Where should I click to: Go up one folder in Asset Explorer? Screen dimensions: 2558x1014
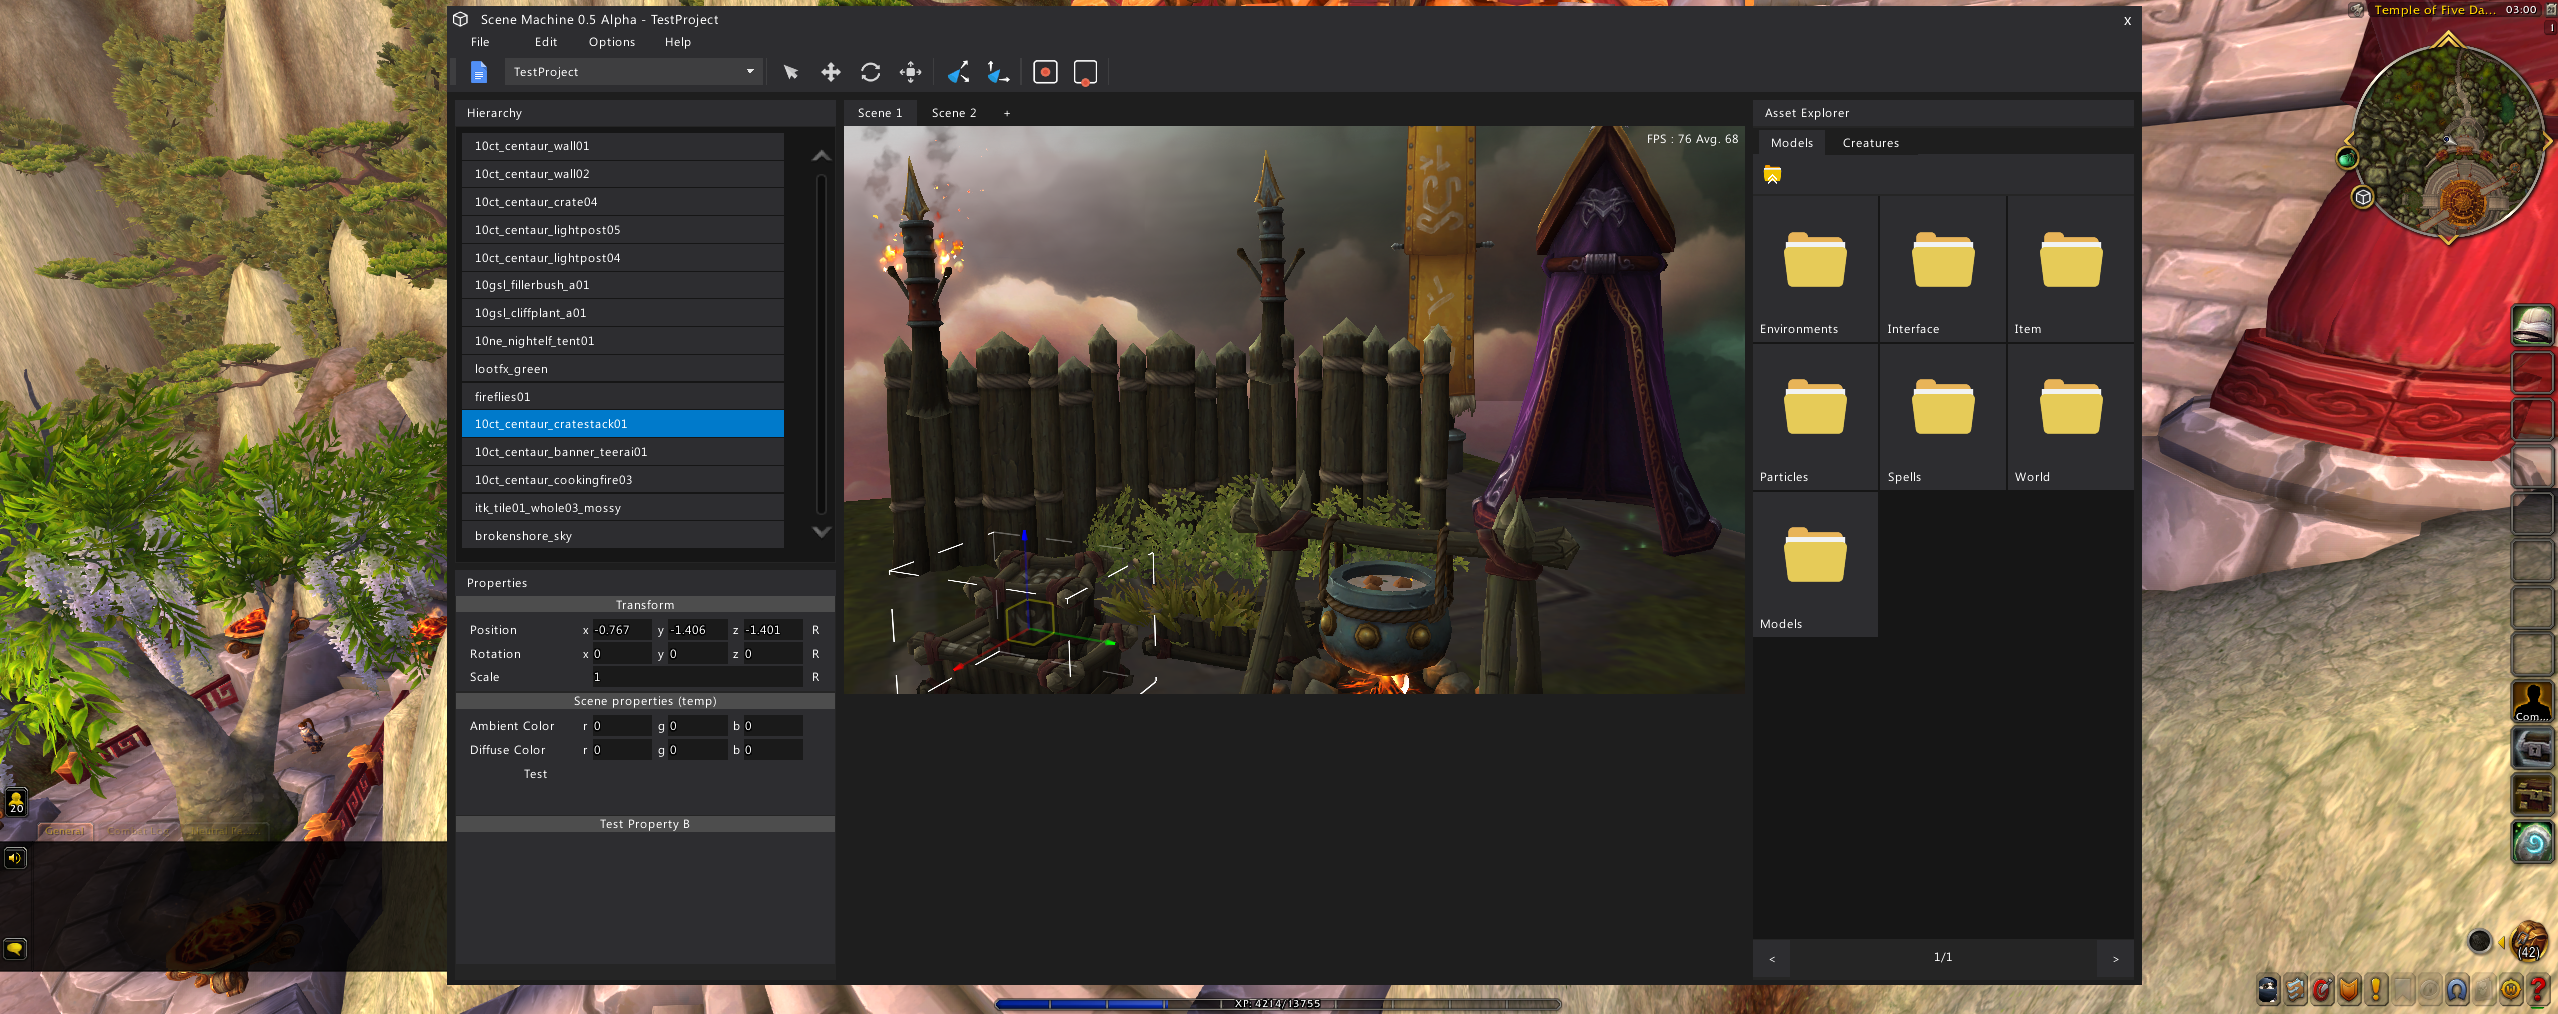point(1772,175)
